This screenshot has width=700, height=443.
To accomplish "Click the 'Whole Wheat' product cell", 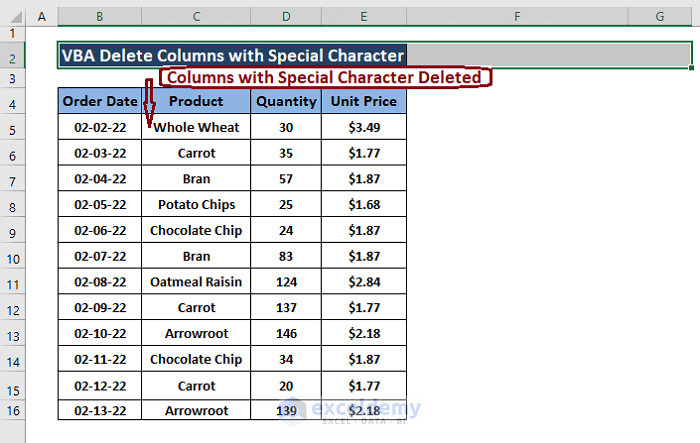I will pos(196,127).
